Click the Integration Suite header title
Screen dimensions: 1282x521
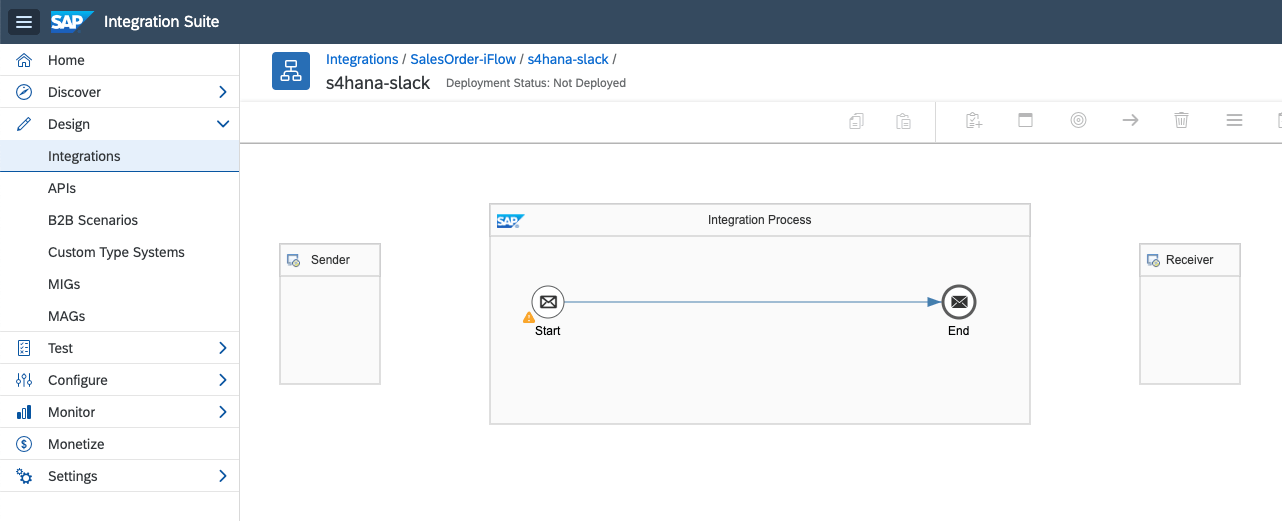coord(161,22)
